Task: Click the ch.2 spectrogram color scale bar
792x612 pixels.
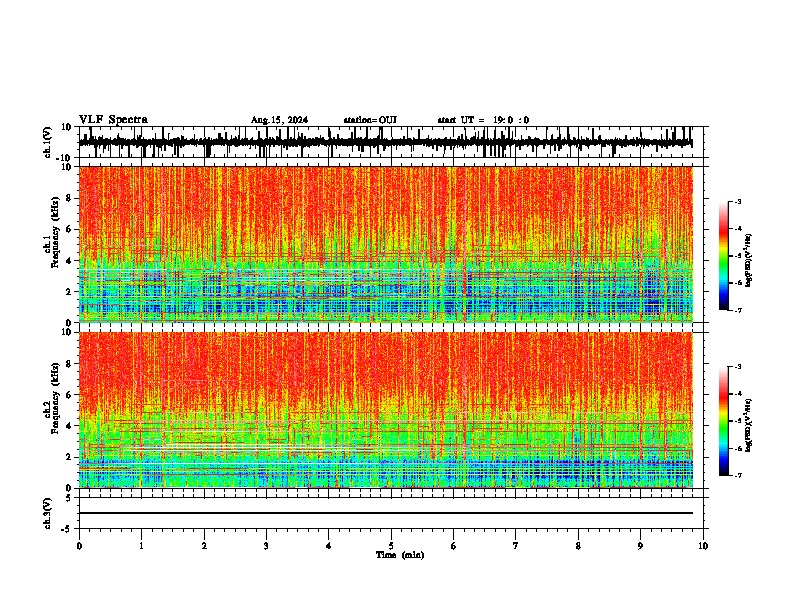Action: pos(724,421)
